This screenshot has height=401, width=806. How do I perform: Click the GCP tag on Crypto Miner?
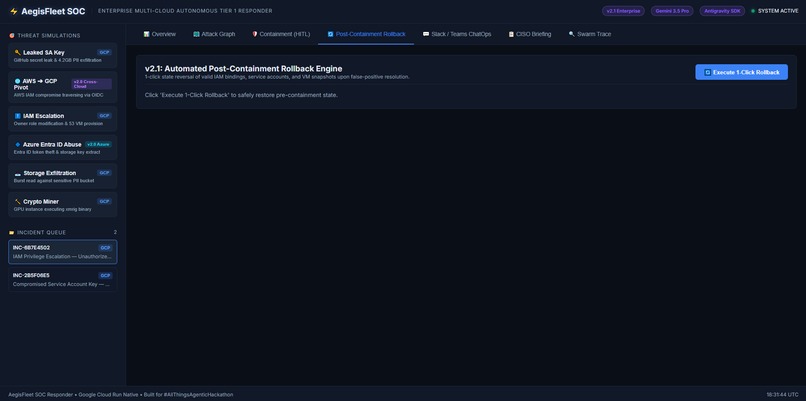pyautogui.click(x=104, y=202)
